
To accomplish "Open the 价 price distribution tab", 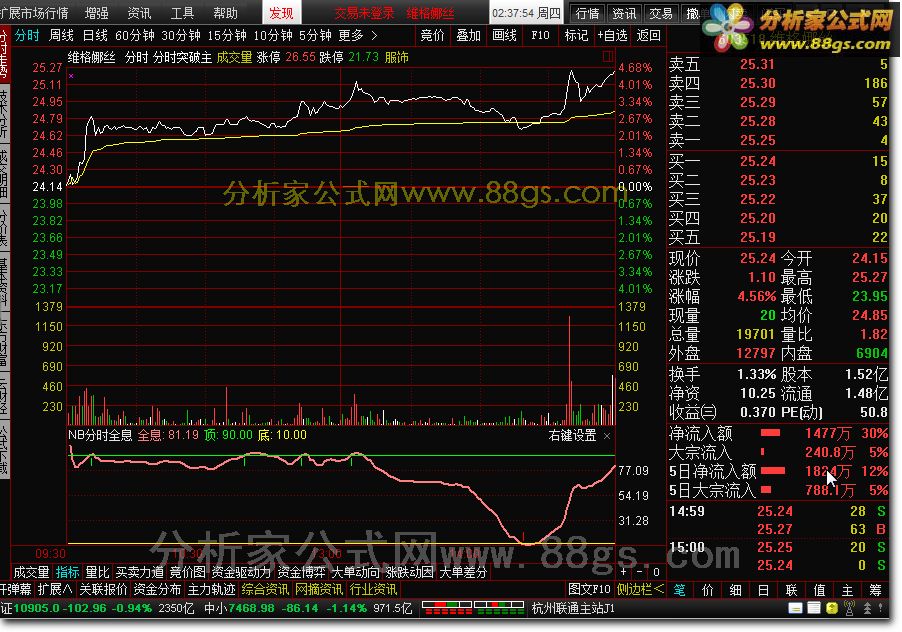I will click(708, 590).
